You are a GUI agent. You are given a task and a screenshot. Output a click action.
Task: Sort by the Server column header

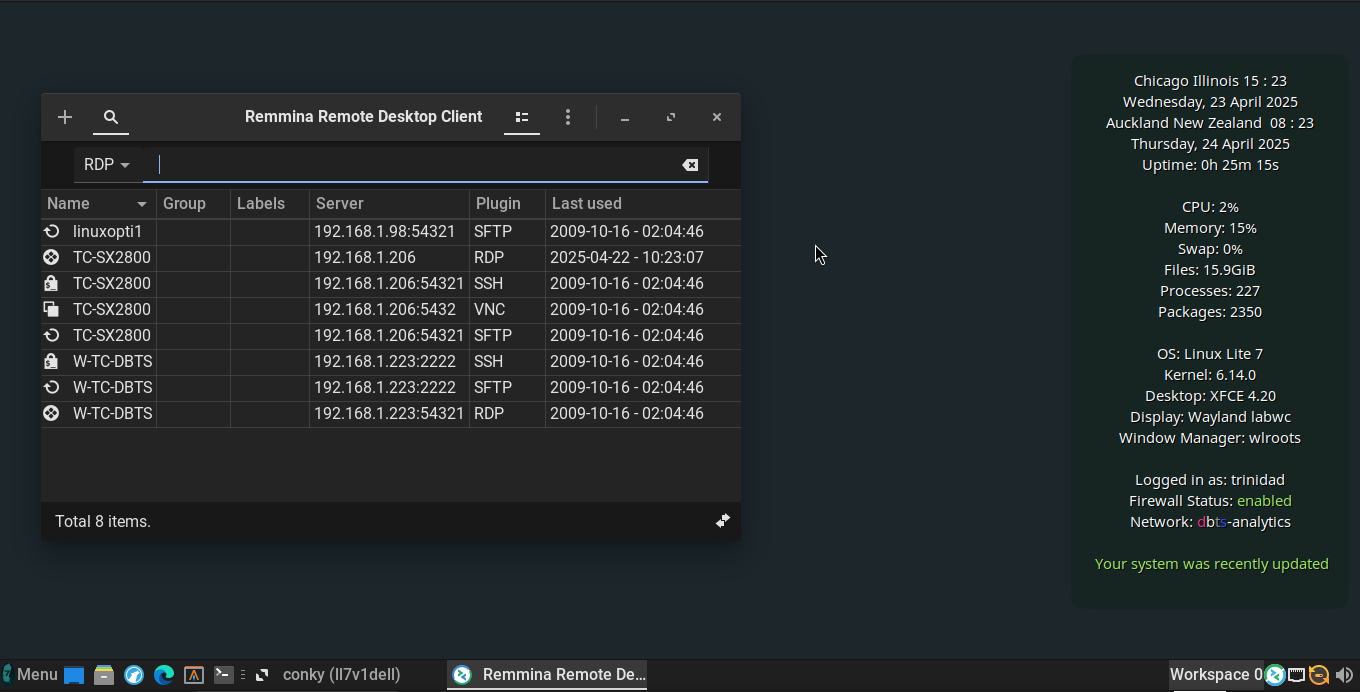[389, 203]
